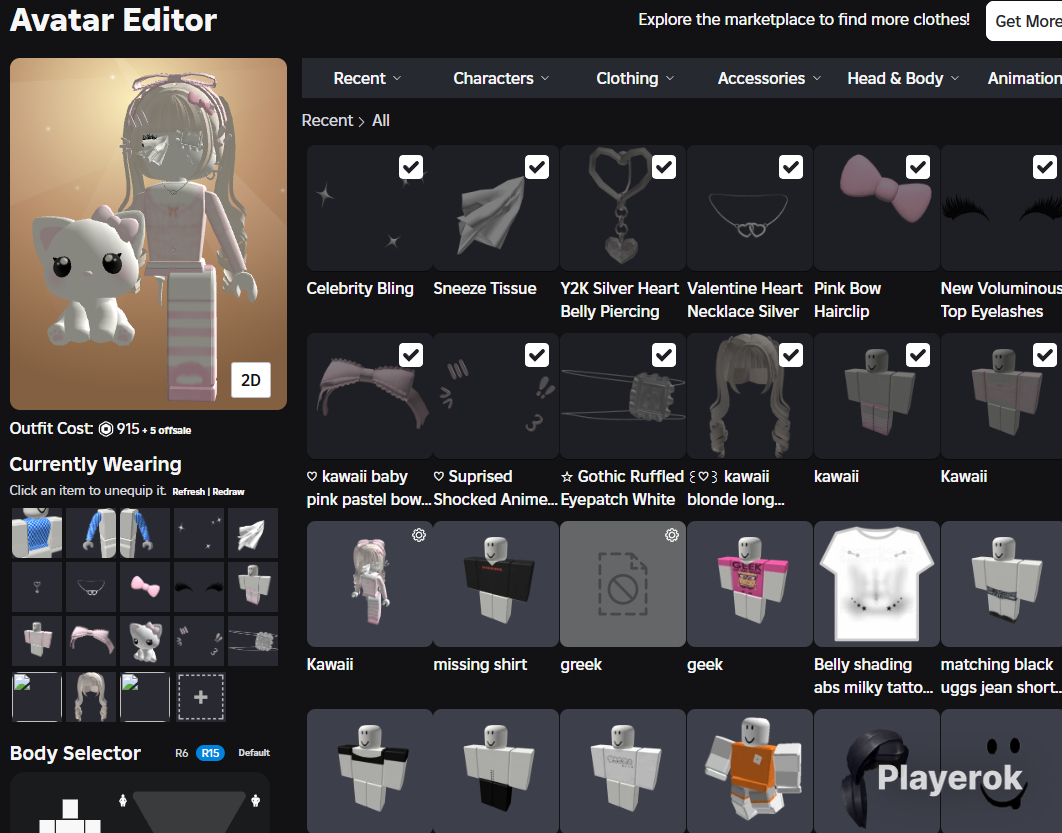The width and height of the screenshot is (1062, 833).
Task: Uncheck kawaii baby pink pastel bow checkbox
Action: click(410, 355)
